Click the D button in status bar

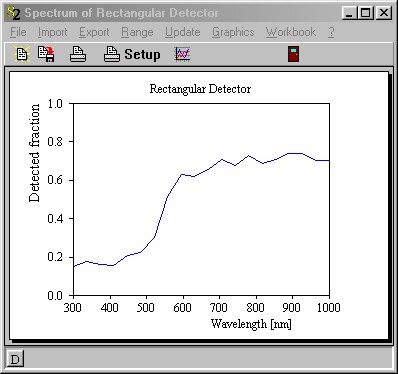pos(15,359)
